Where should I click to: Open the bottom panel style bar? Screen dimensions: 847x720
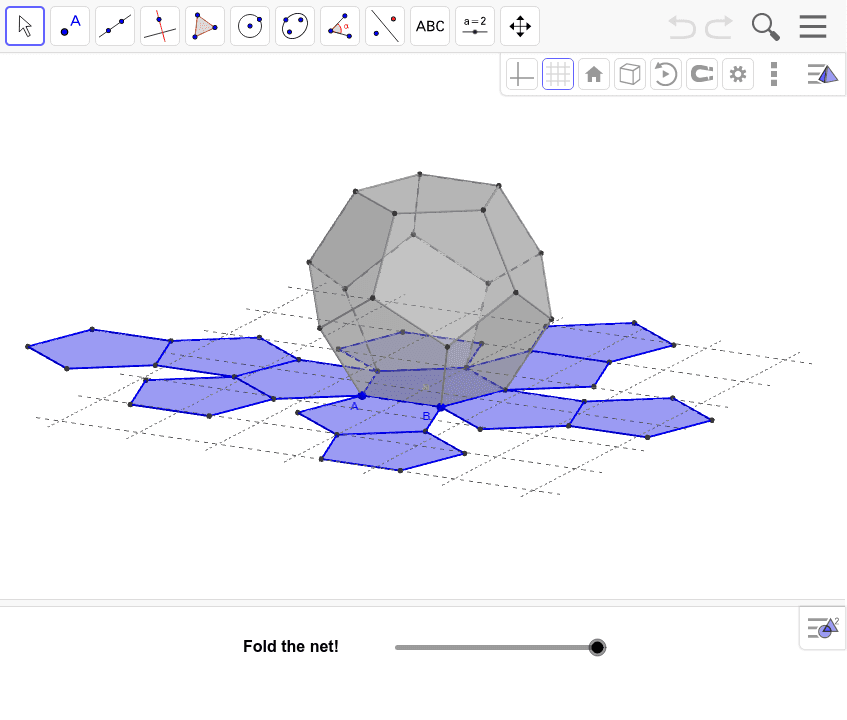(822, 627)
